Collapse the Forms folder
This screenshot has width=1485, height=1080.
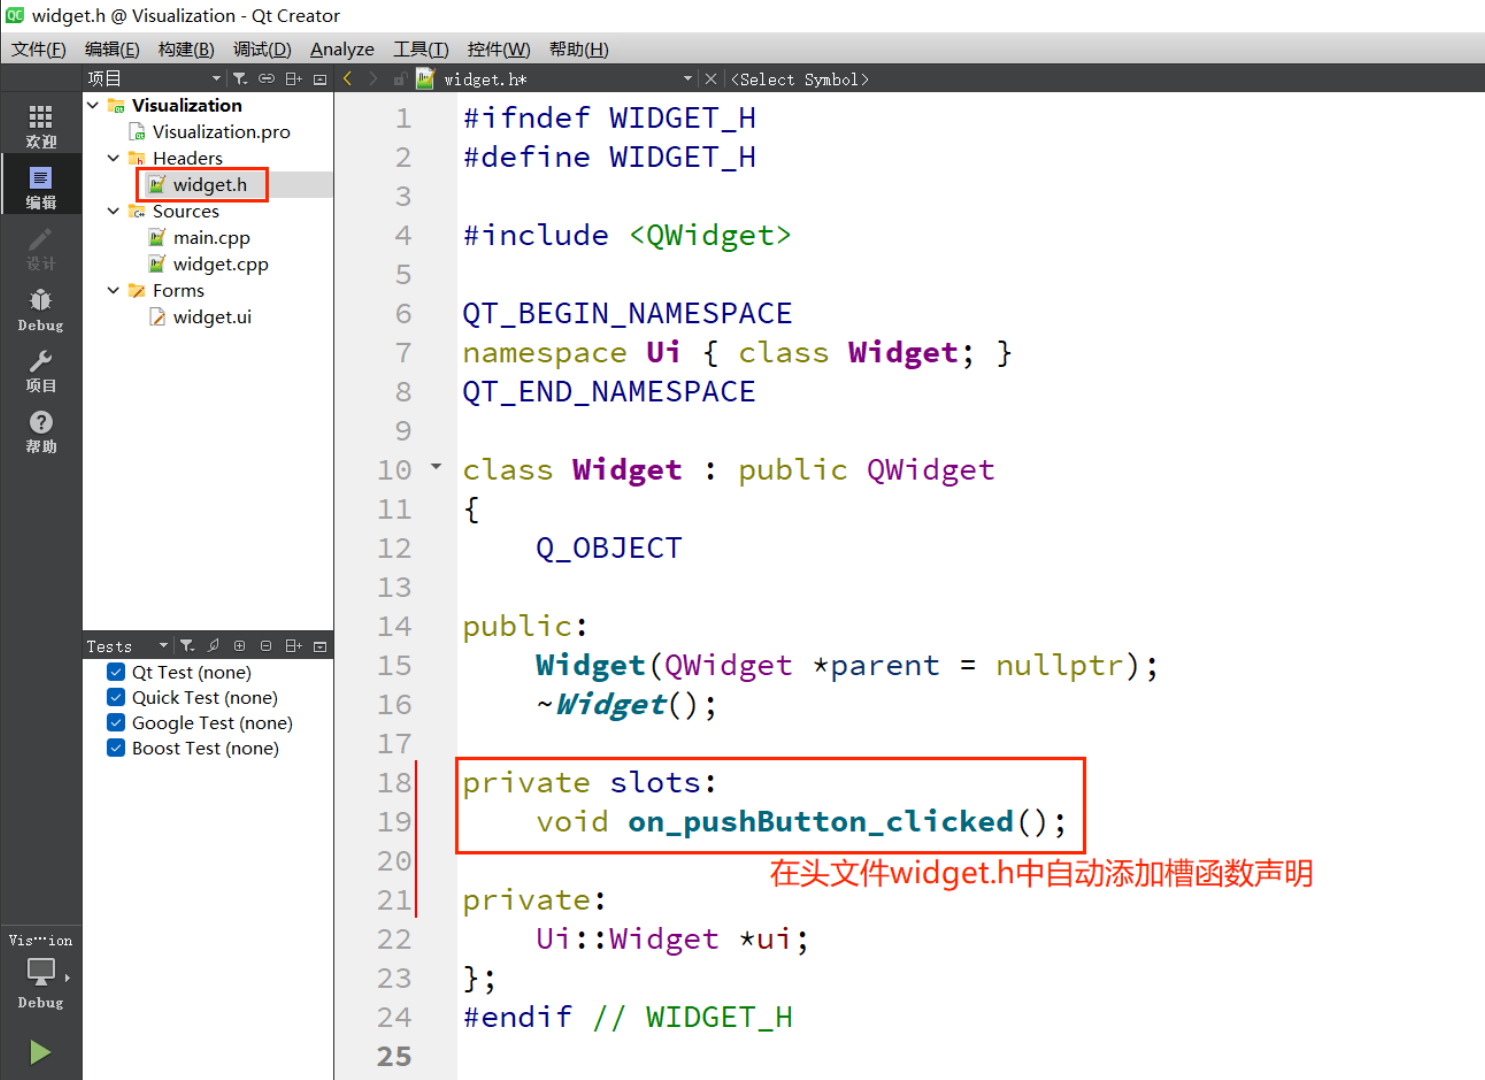(x=113, y=290)
